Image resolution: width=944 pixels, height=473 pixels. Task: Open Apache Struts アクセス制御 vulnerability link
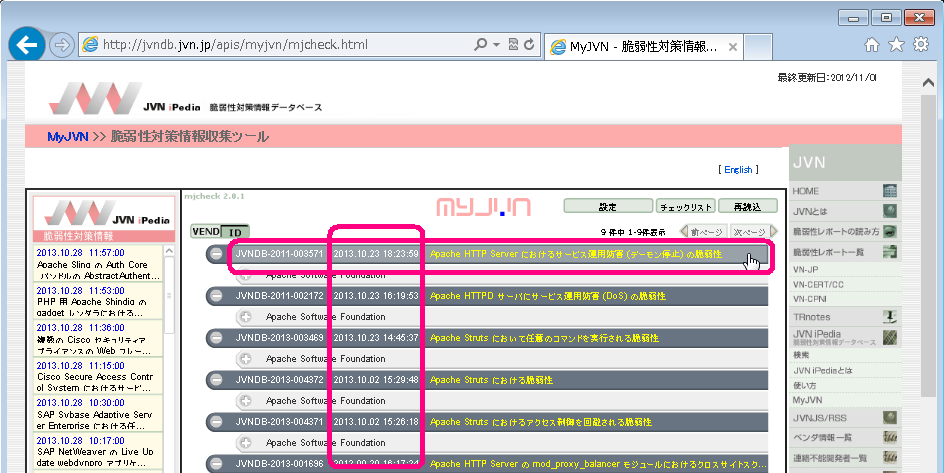point(541,422)
